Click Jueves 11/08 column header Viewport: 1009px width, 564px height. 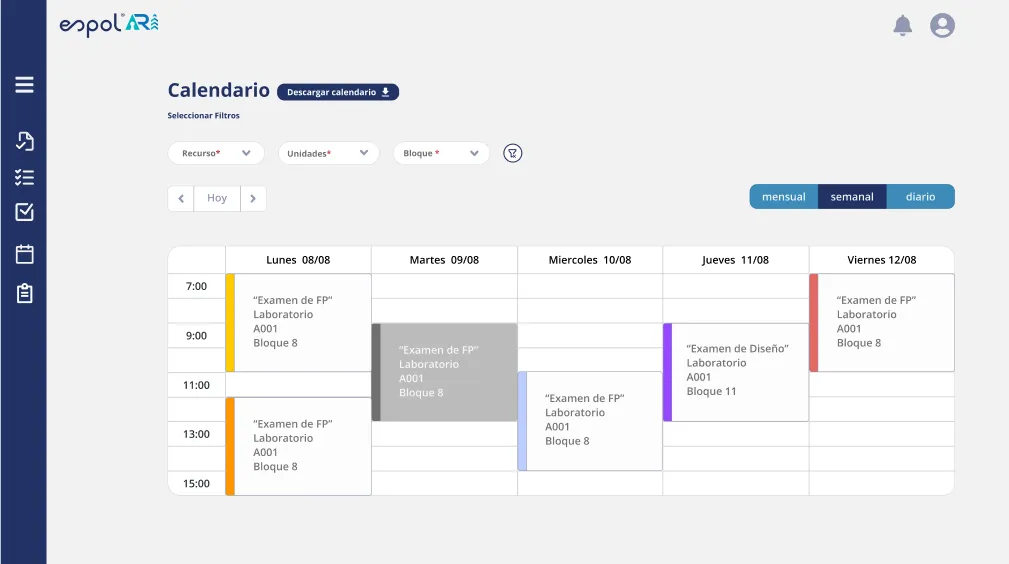click(736, 260)
